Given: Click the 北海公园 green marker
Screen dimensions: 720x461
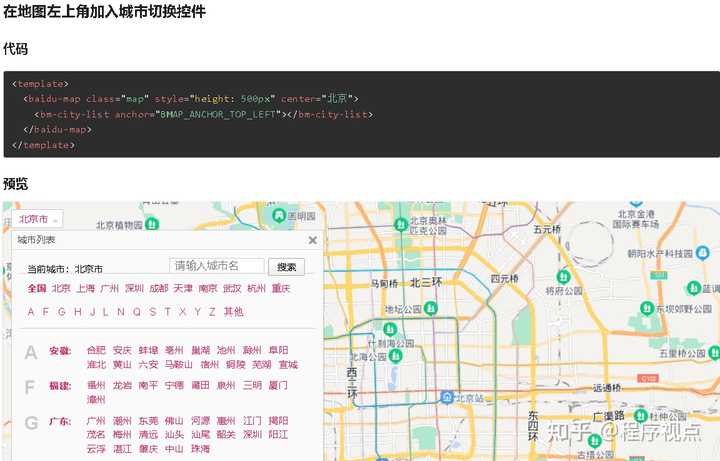Looking at the screenshot, I should click(x=395, y=355).
